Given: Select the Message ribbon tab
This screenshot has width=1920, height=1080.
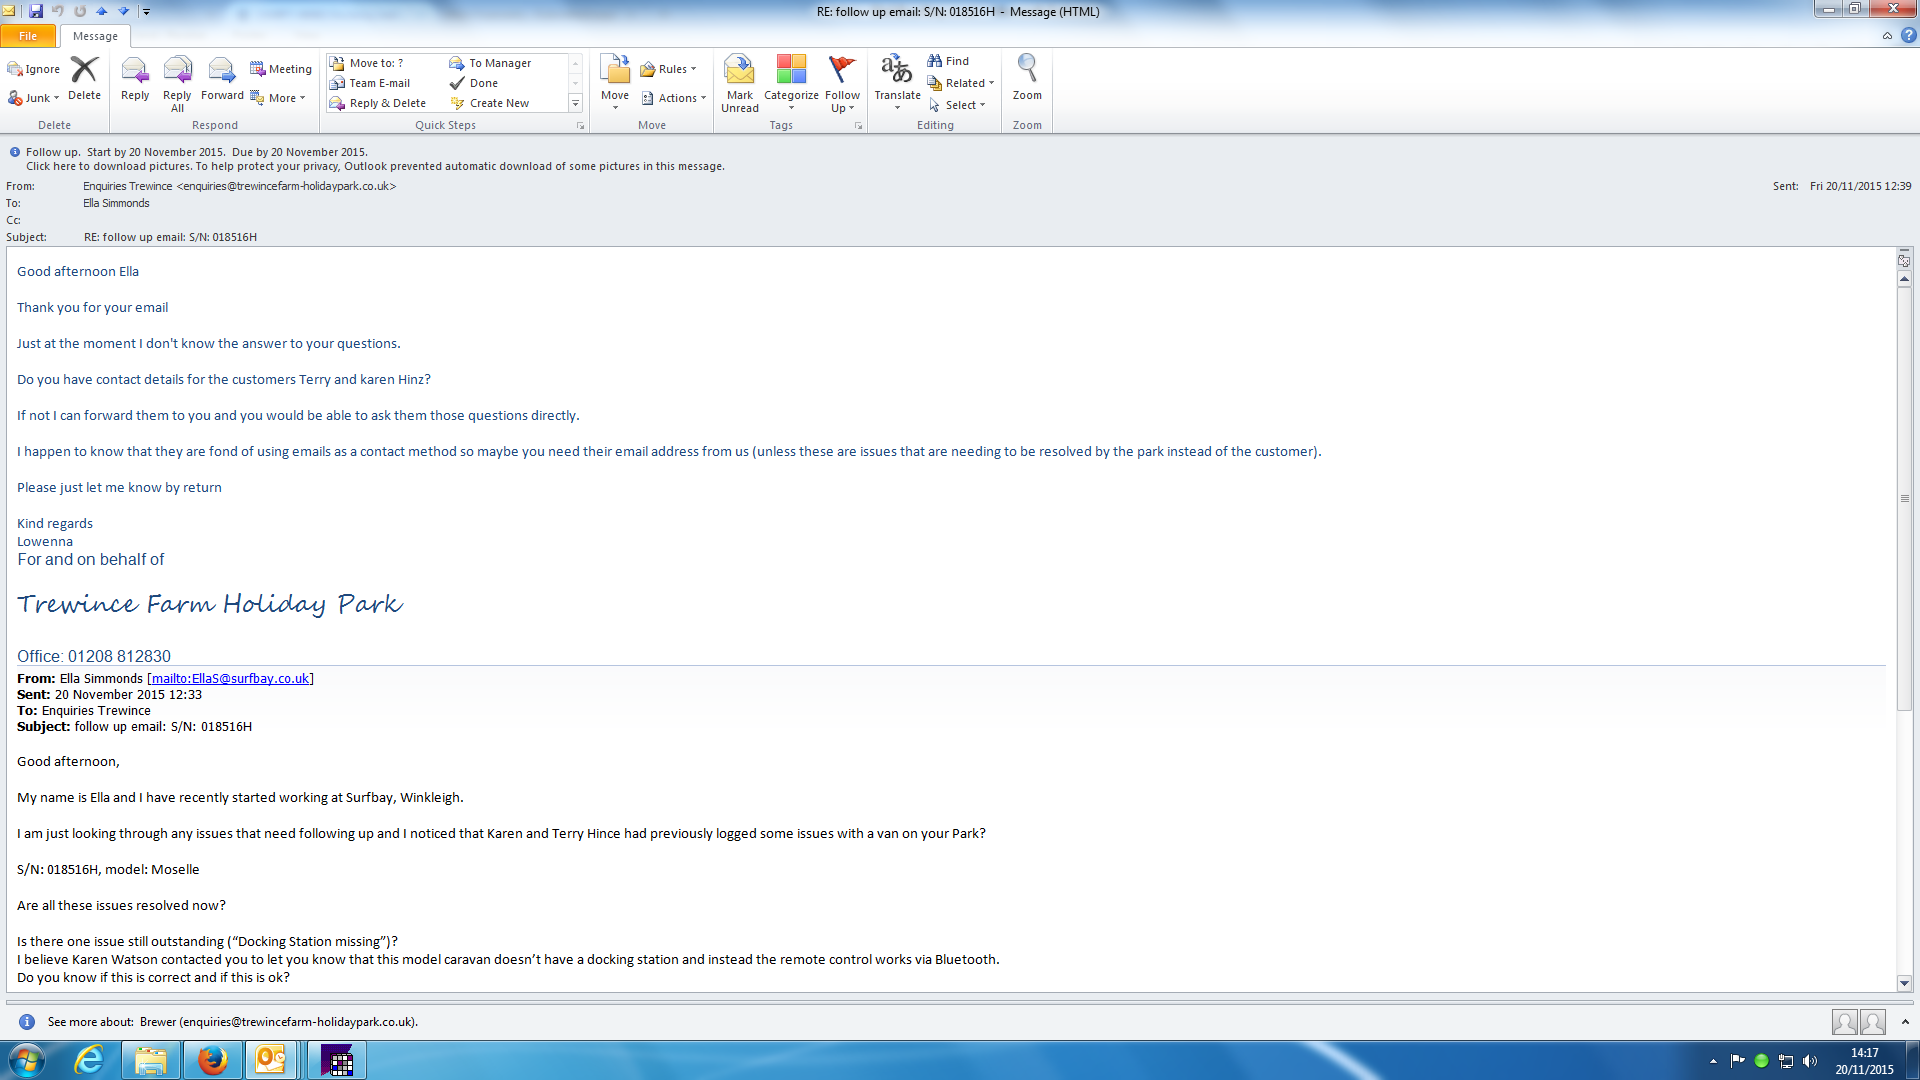Looking at the screenshot, I should pyautogui.click(x=95, y=36).
